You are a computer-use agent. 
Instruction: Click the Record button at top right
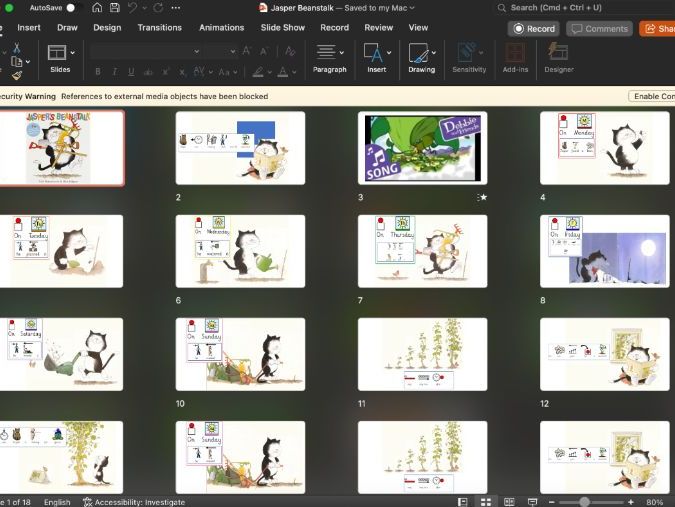534,29
